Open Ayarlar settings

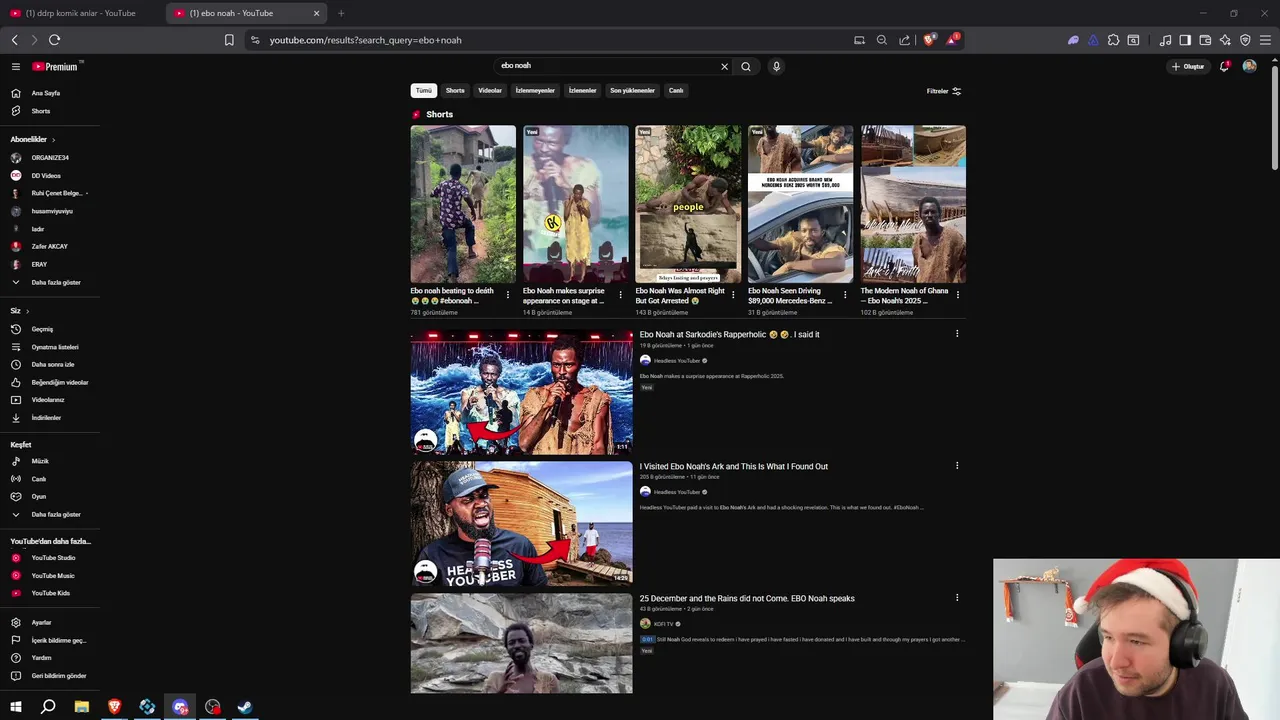(50, 622)
